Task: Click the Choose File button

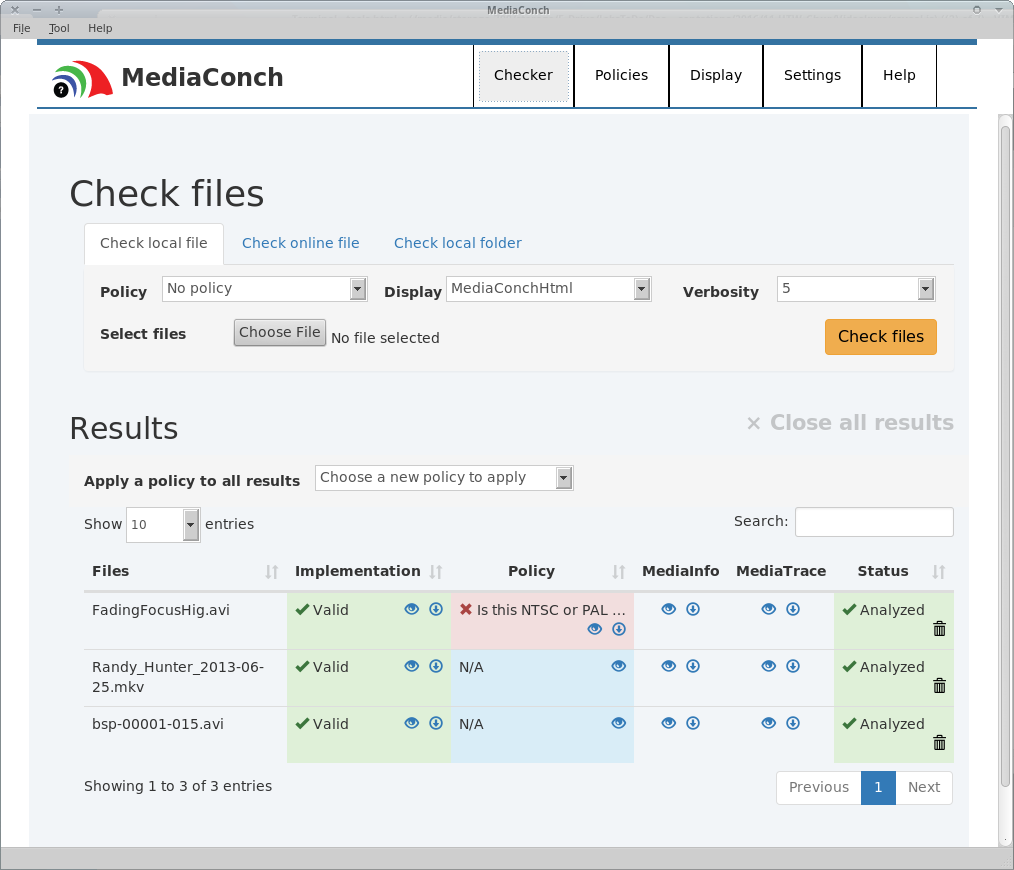Action: pyautogui.click(x=280, y=333)
